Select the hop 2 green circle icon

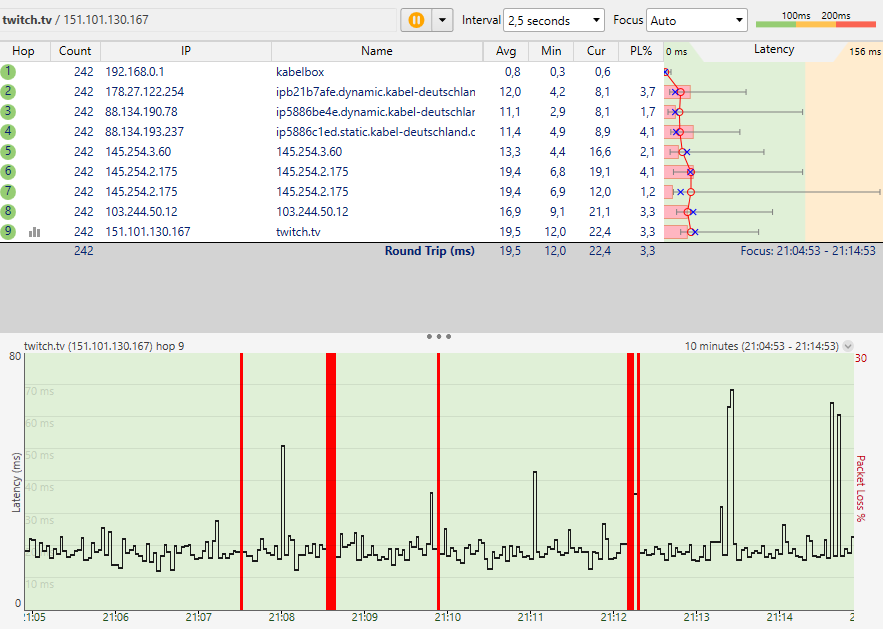tap(9, 92)
